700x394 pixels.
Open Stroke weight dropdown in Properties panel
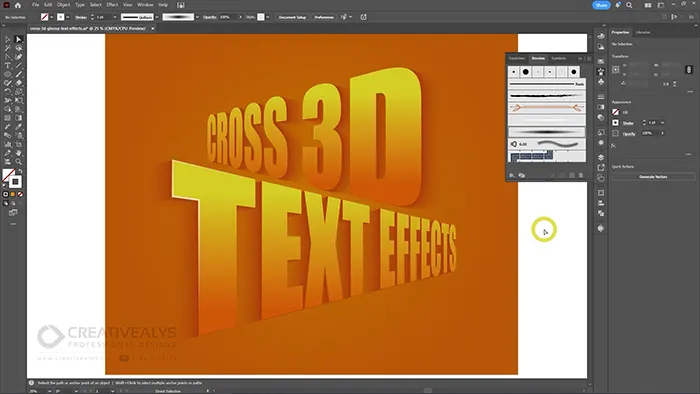(x=662, y=123)
